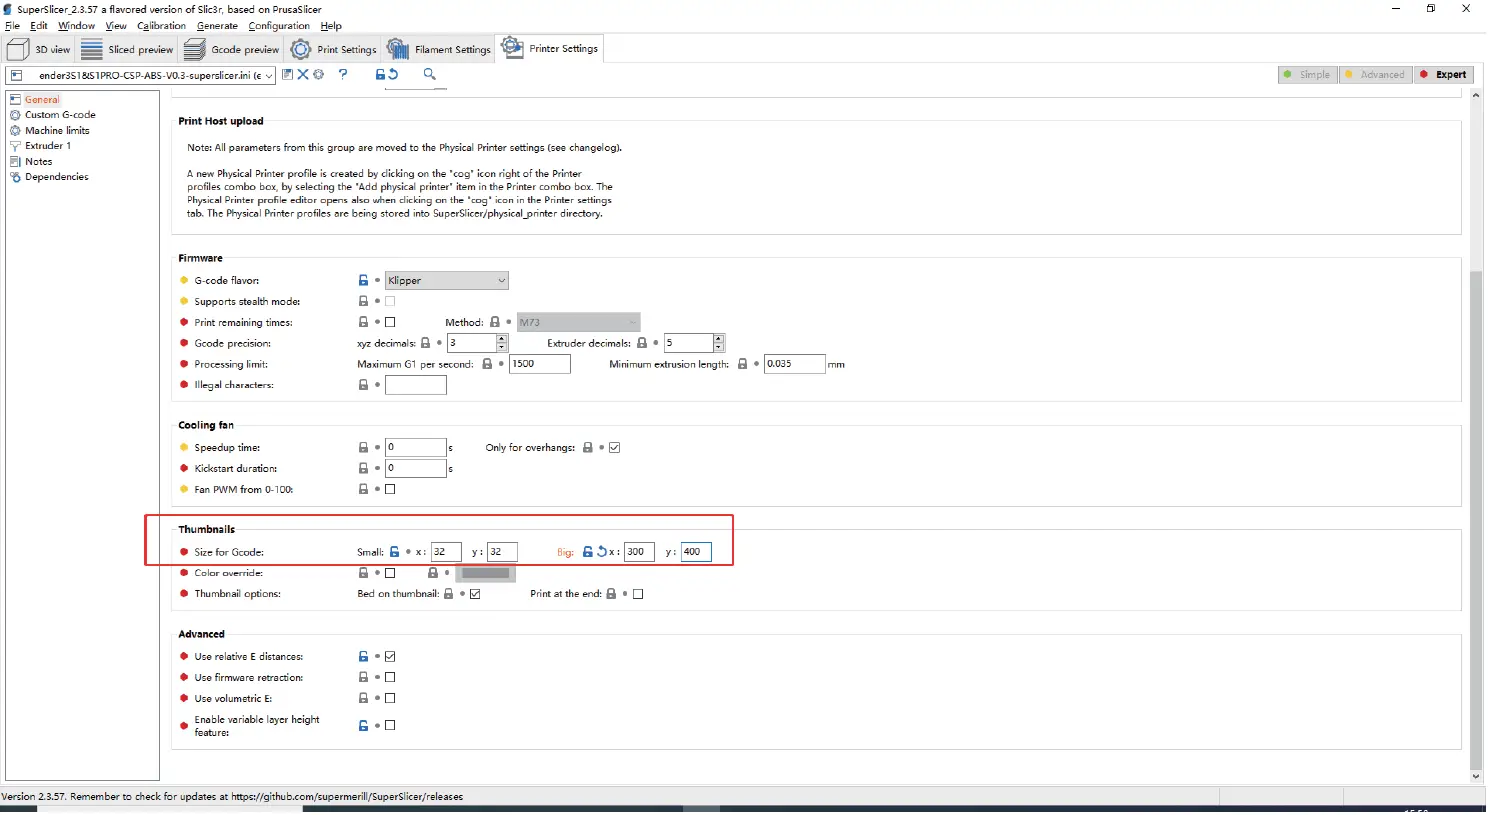1490x815 pixels.
Task: Click the lock icon for Bed on thumbnail
Action: [x=449, y=594]
